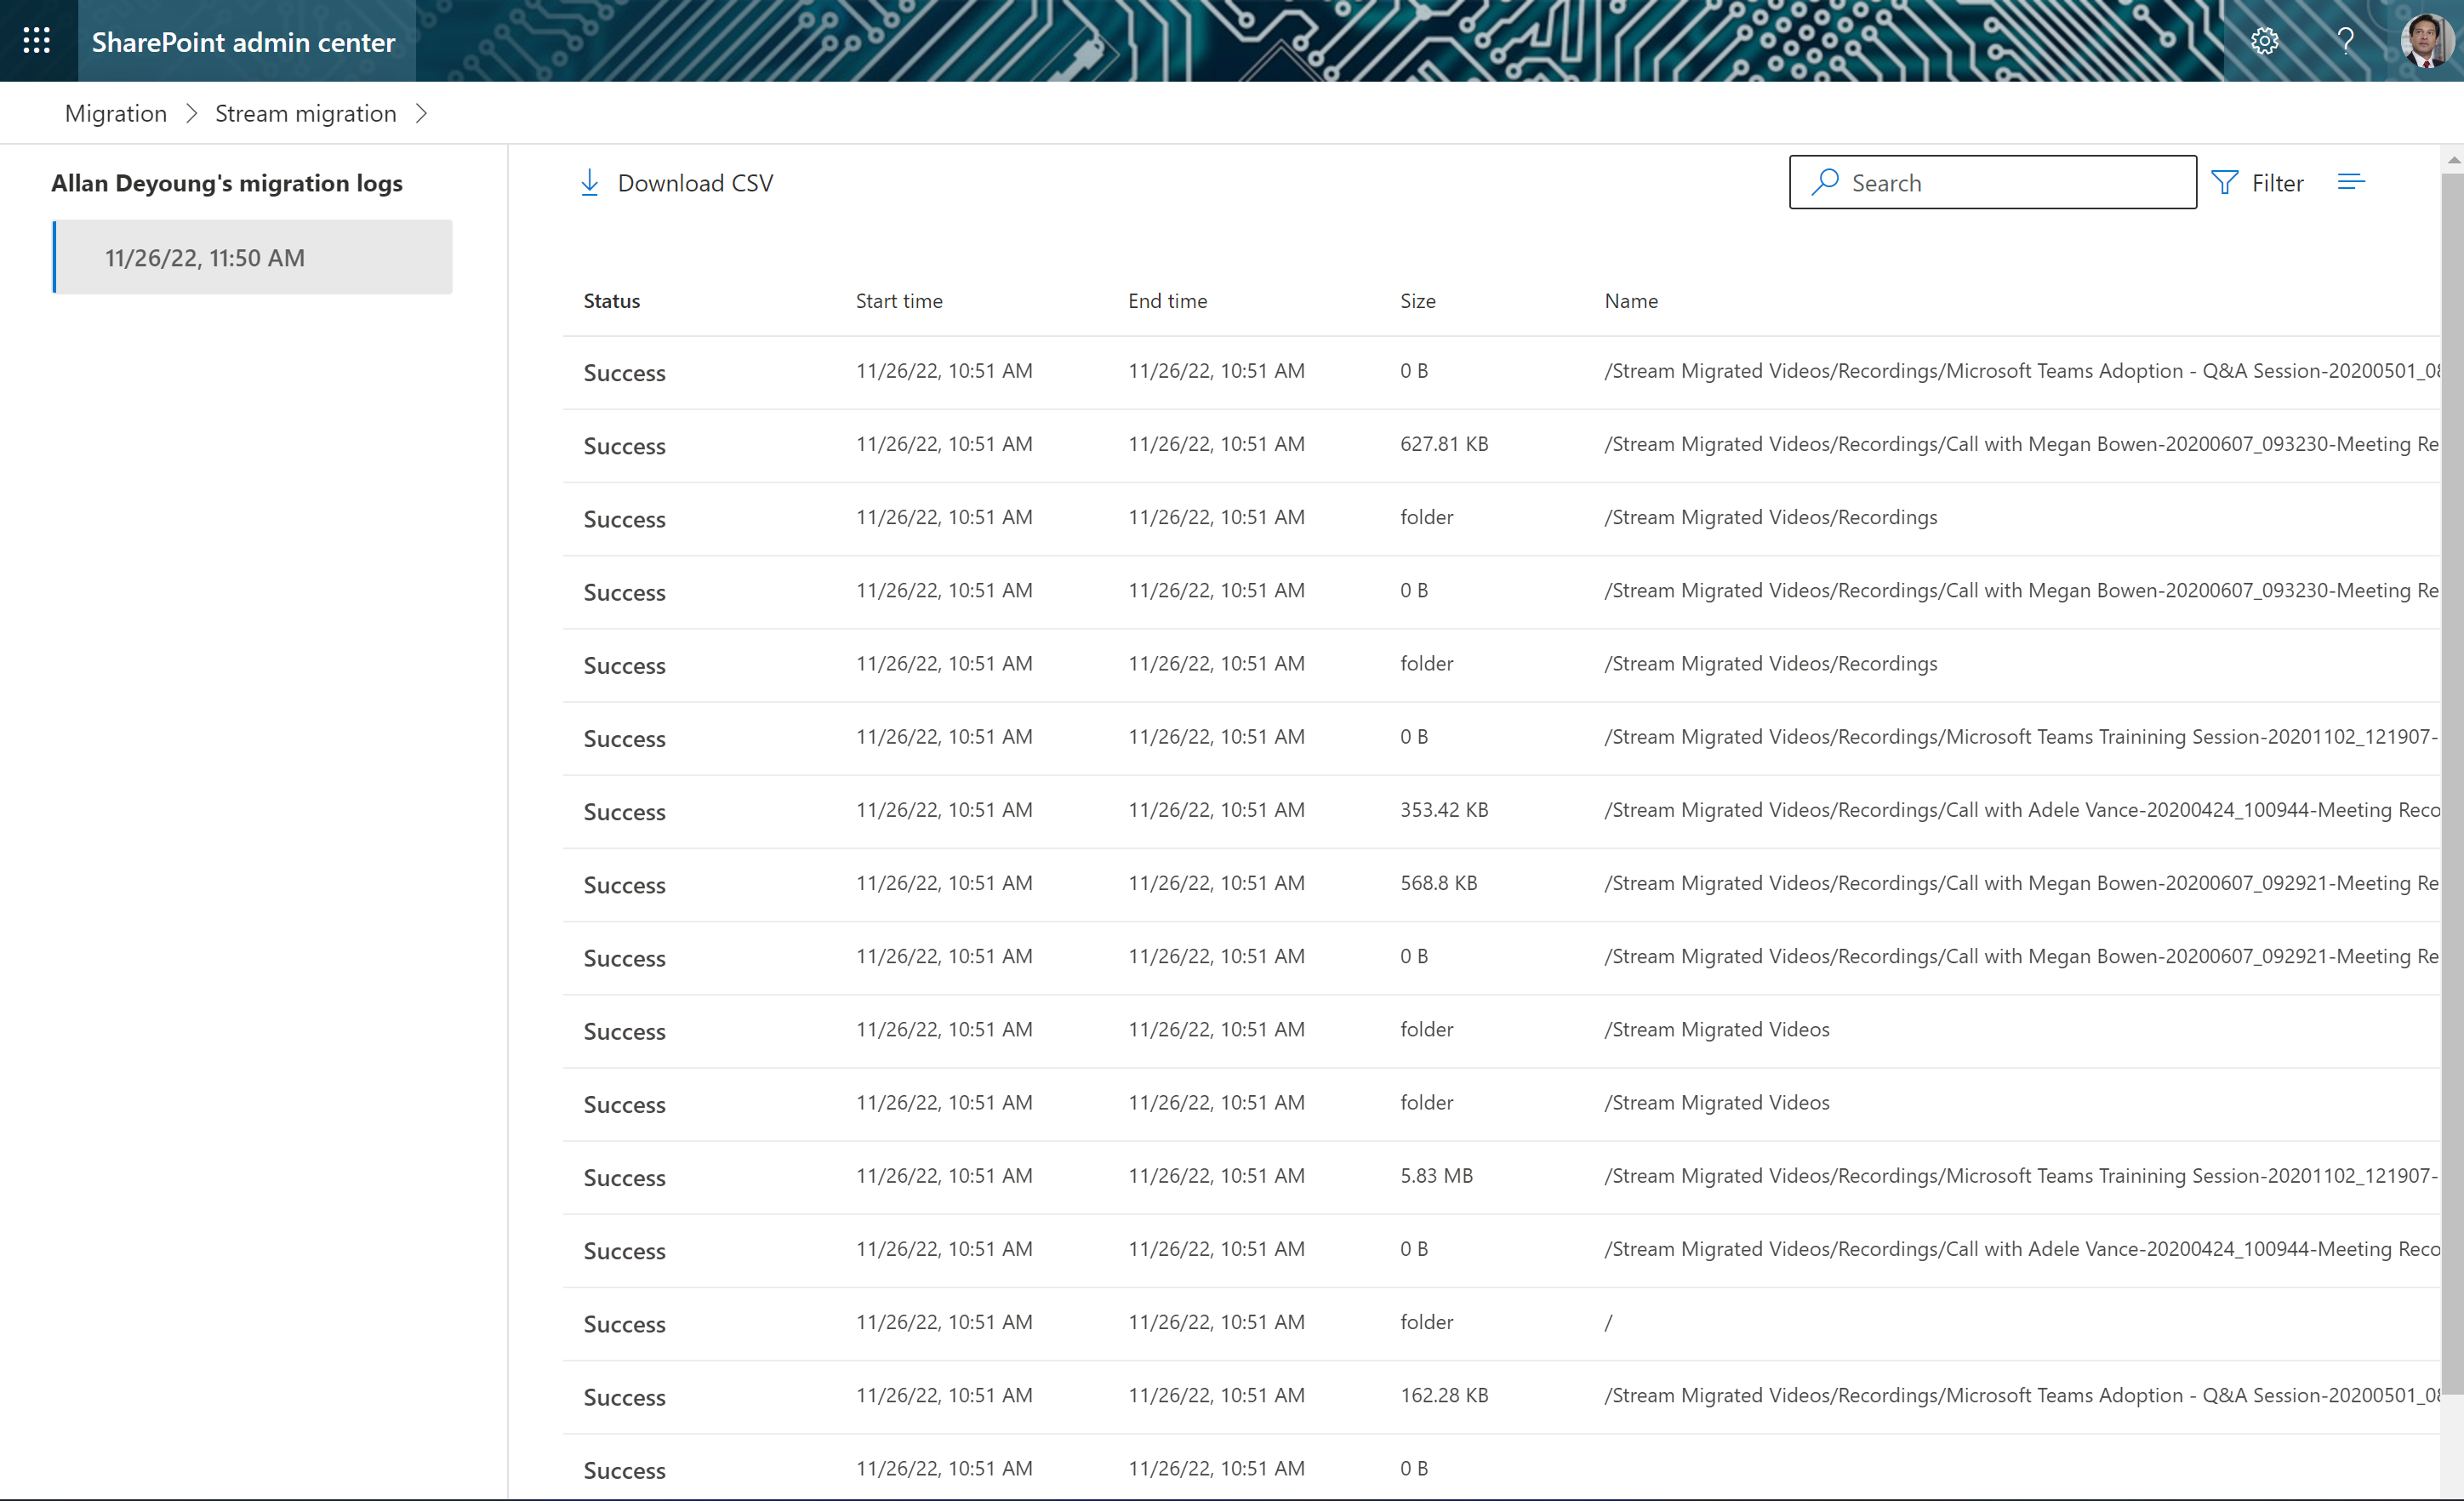Open the Settings gear icon
Image resolution: width=2464 pixels, height=1501 pixels.
[2264, 41]
